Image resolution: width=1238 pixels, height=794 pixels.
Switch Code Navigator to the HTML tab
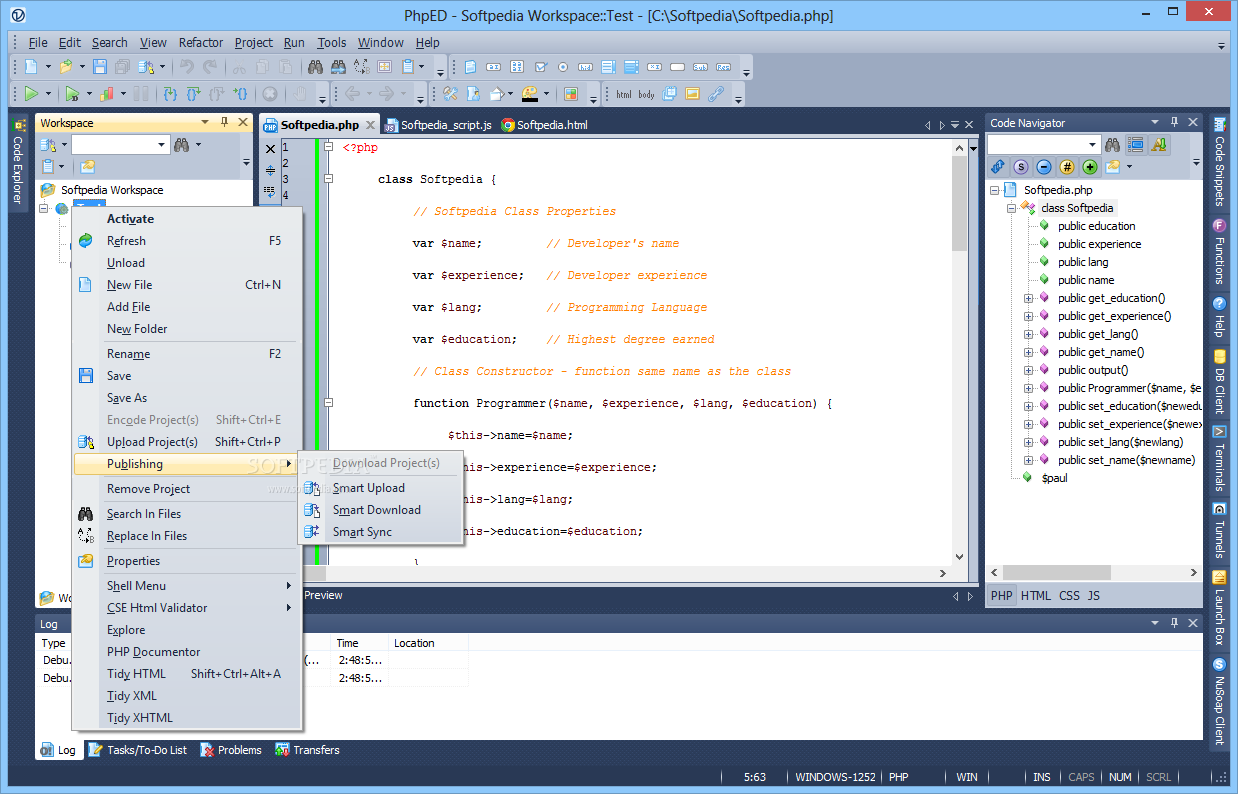click(x=1036, y=595)
